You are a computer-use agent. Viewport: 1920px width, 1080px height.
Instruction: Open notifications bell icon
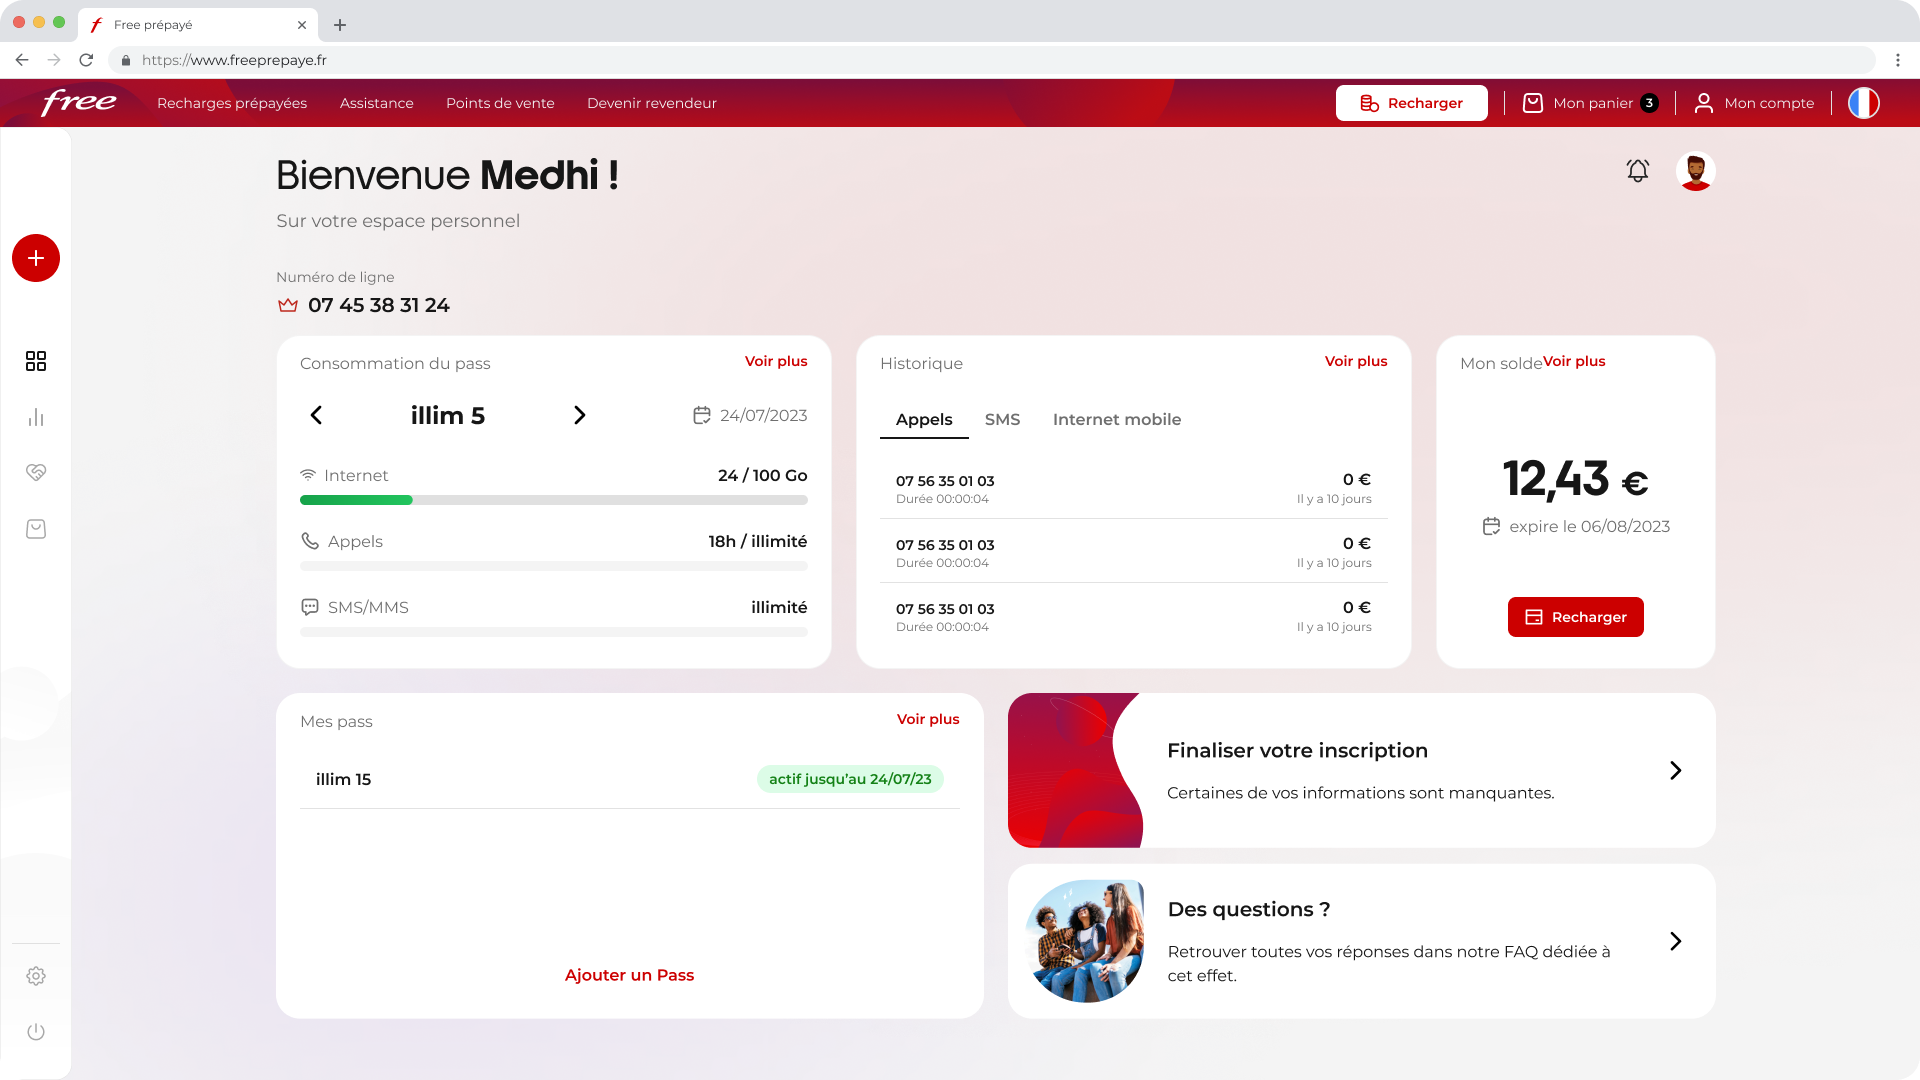(1637, 171)
